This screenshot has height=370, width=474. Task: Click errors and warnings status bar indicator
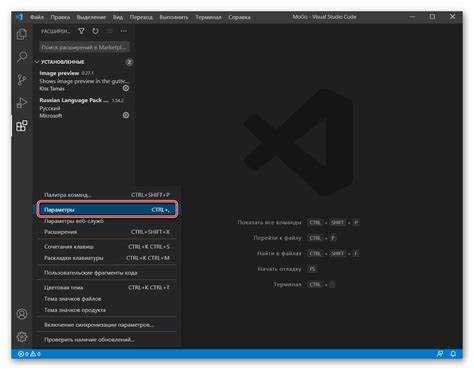point(29,354)
